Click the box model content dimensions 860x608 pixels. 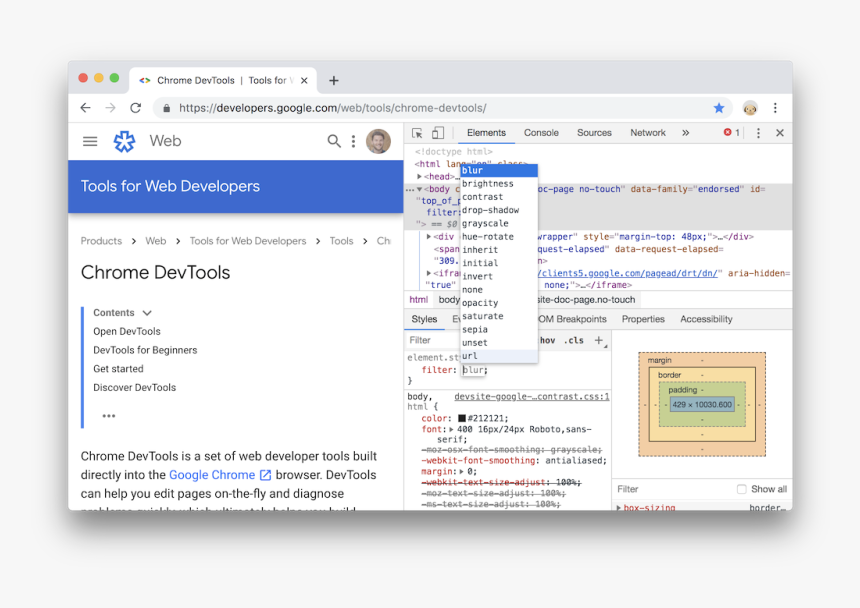[x=702, y=405]
